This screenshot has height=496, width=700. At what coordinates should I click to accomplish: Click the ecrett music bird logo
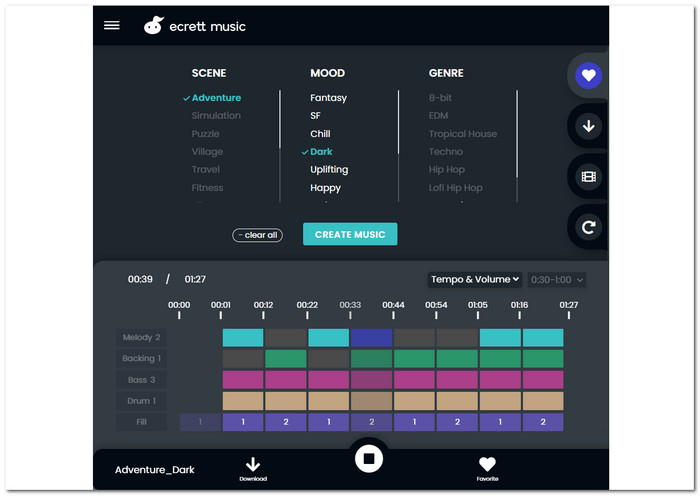click(154, 26)
